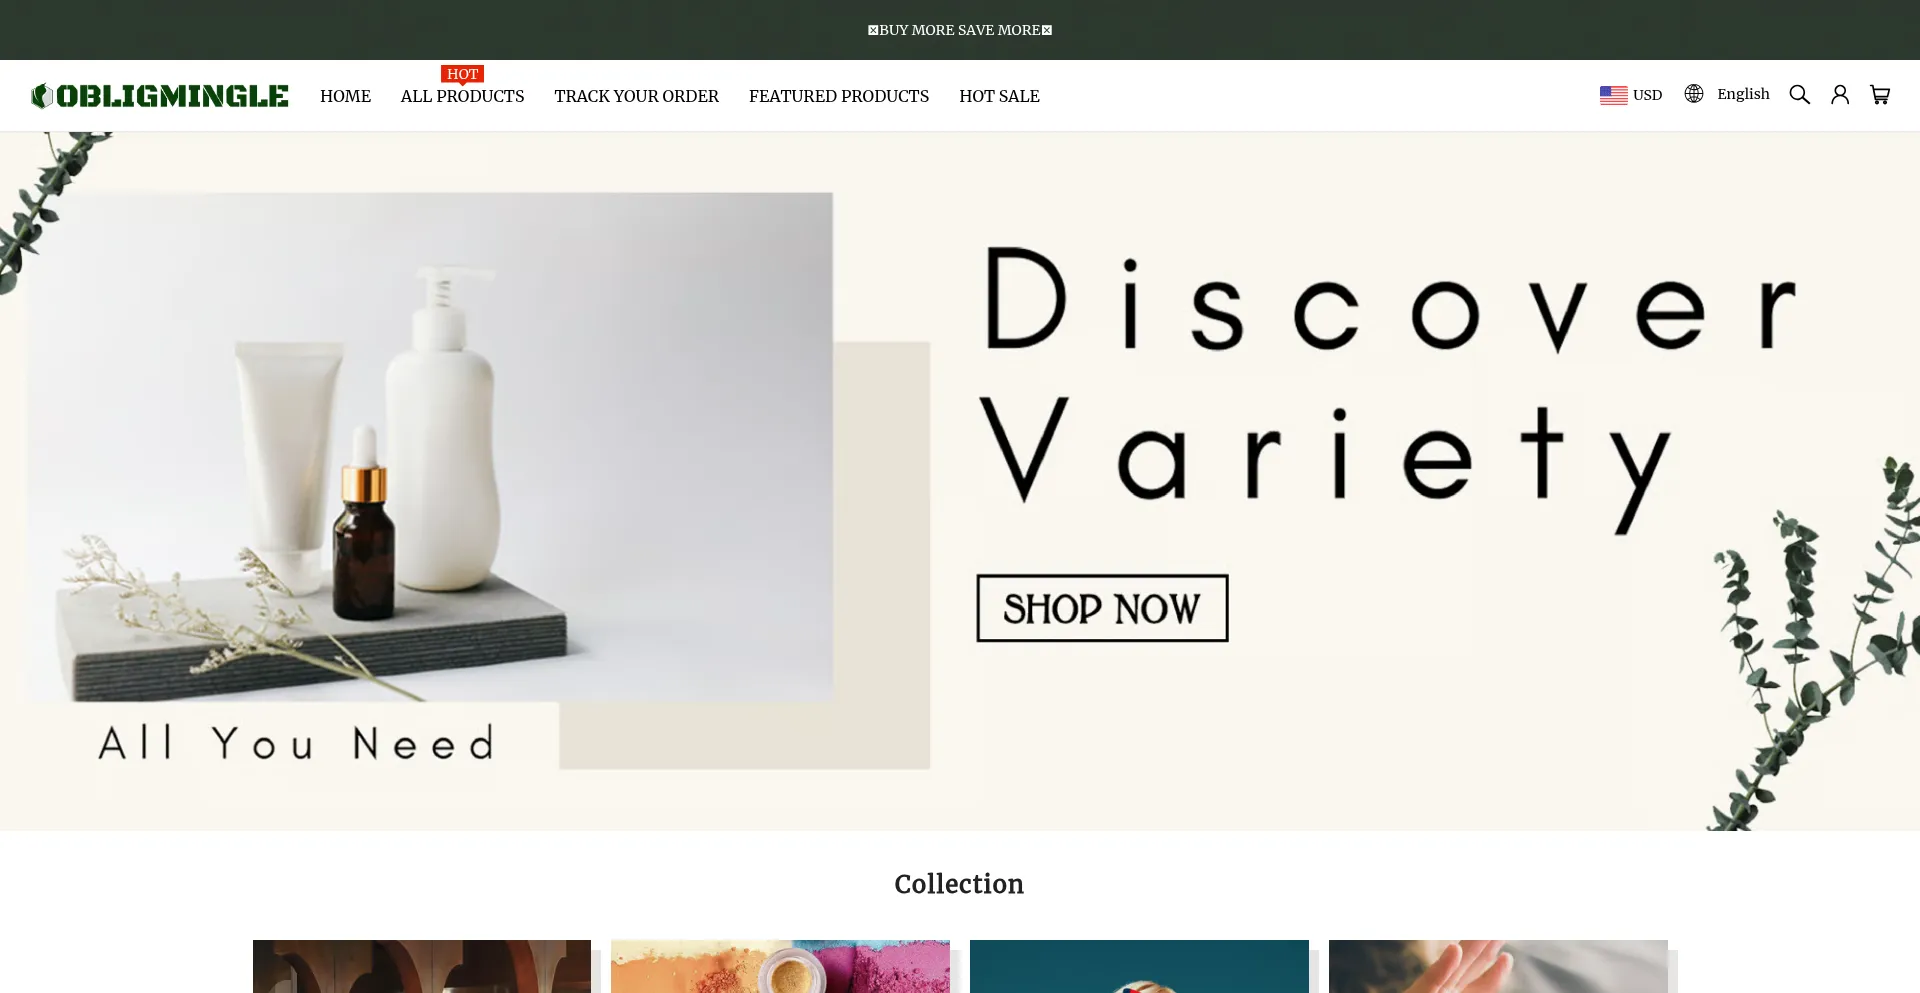Open TRACK YOUR ORDER page

636,96
